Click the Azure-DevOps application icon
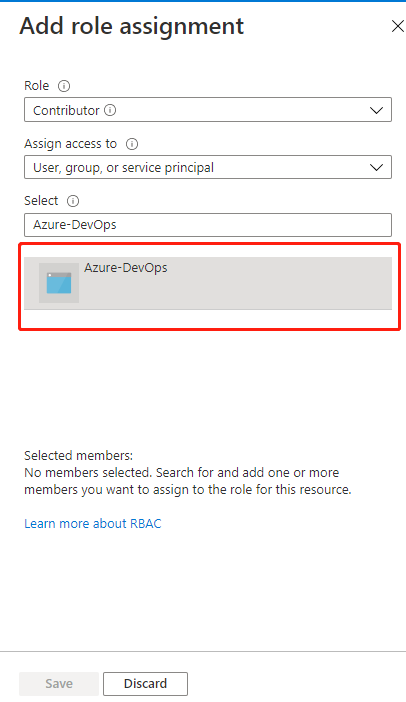The image size is (406, 702). tap(59, 283)
